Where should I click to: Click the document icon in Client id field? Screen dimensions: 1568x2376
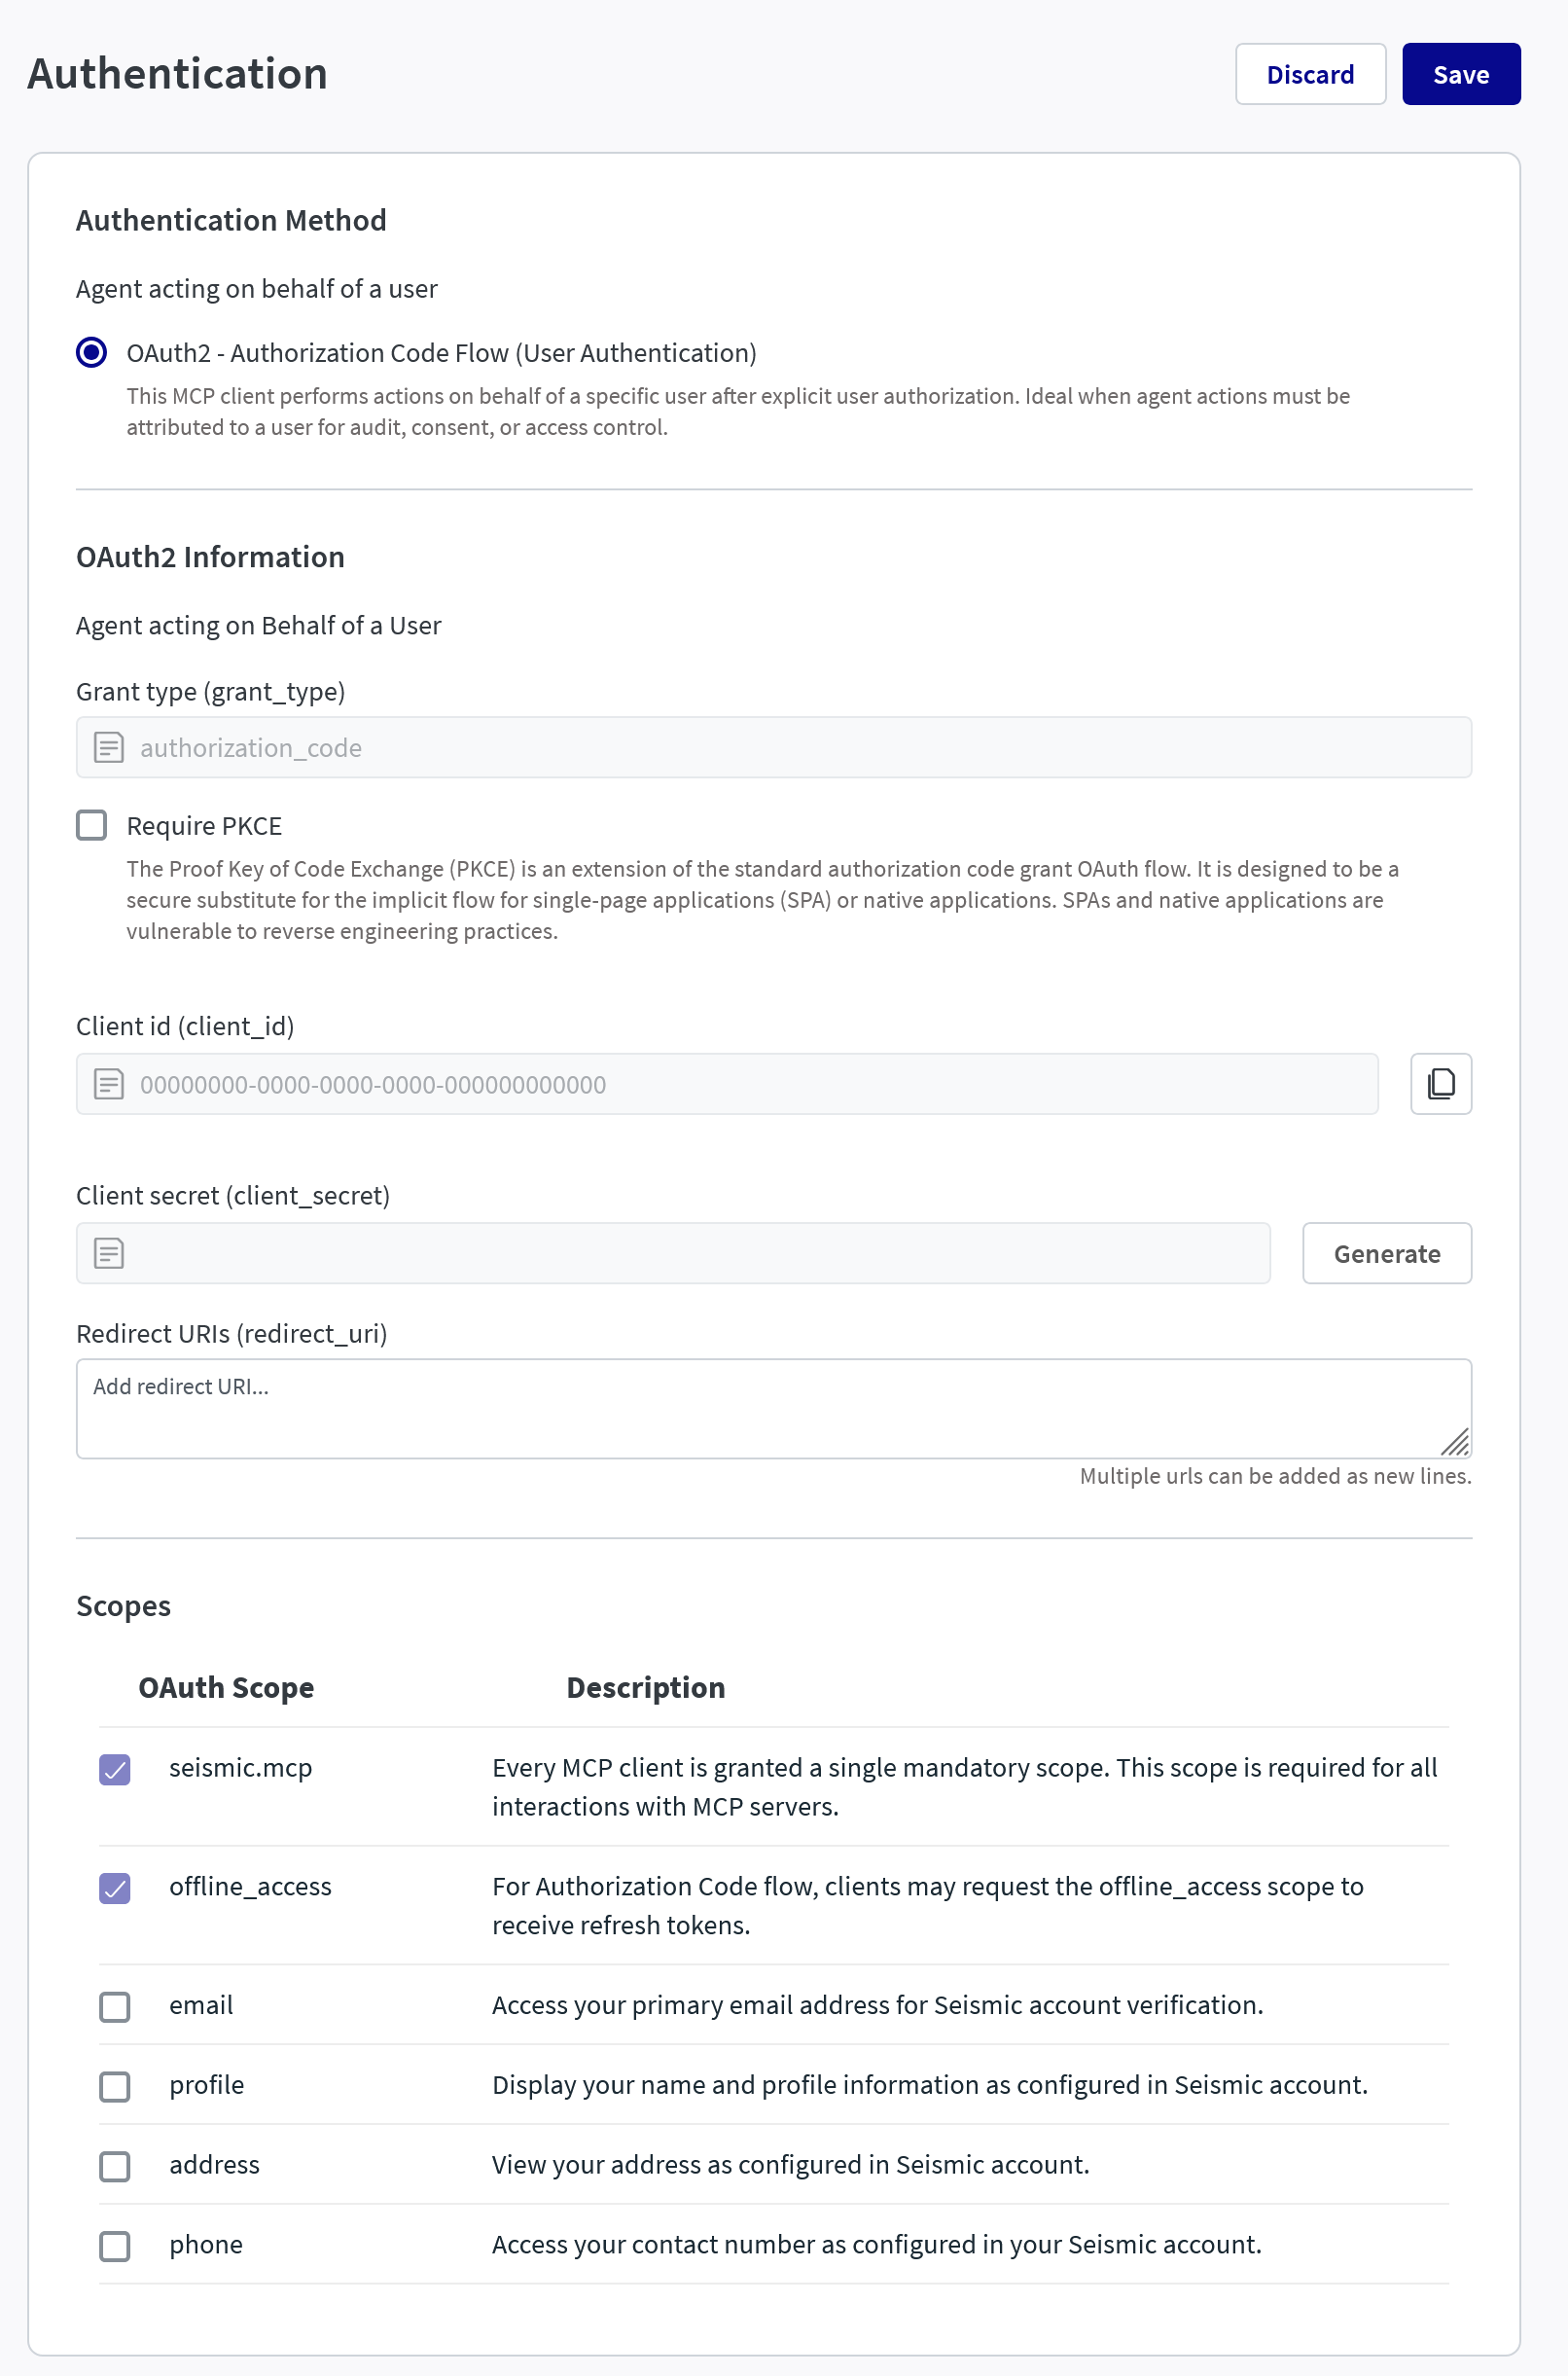tap(109, 1083)
